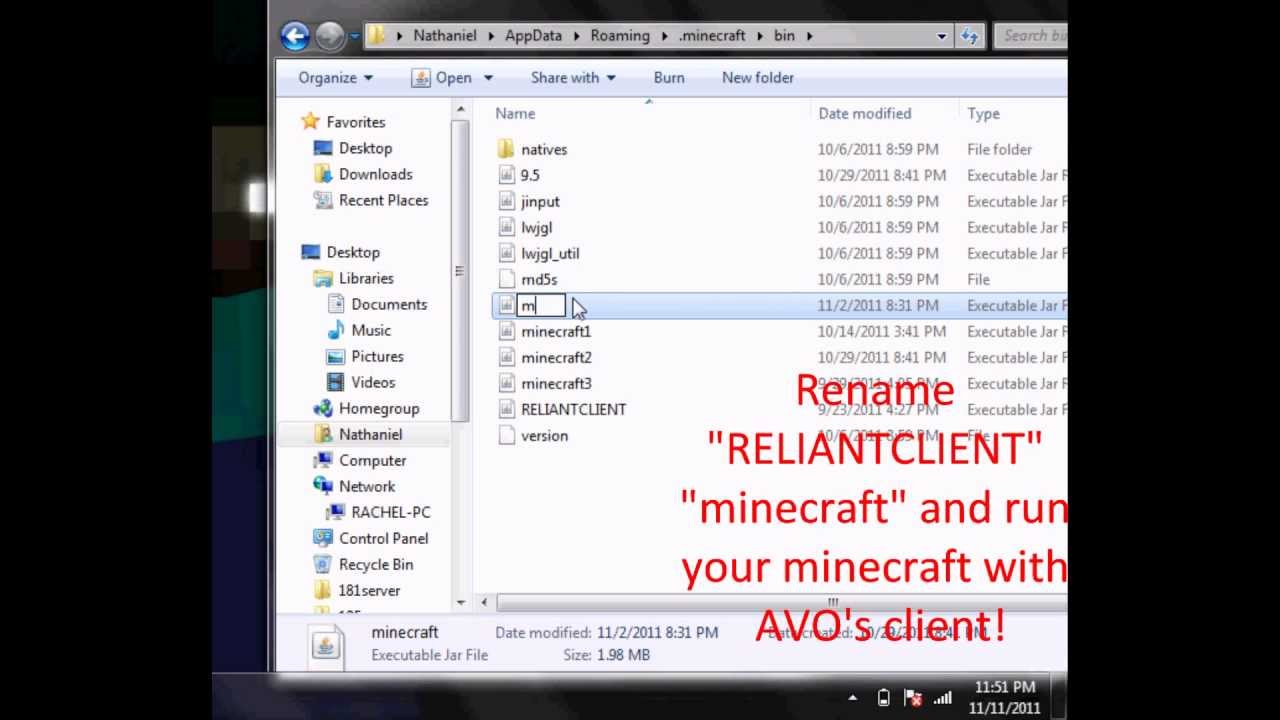This screenshot has width=1280, height=720.
Task: Show hidden system tray icons arrow
Action: (853, 698)
